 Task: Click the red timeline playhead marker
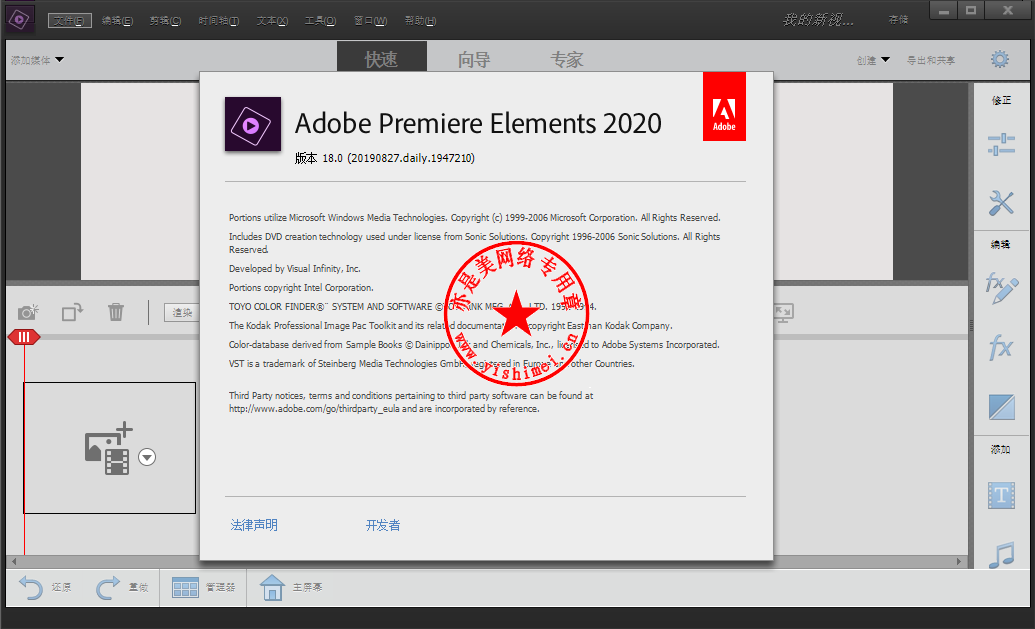click(x=24, y=337)
